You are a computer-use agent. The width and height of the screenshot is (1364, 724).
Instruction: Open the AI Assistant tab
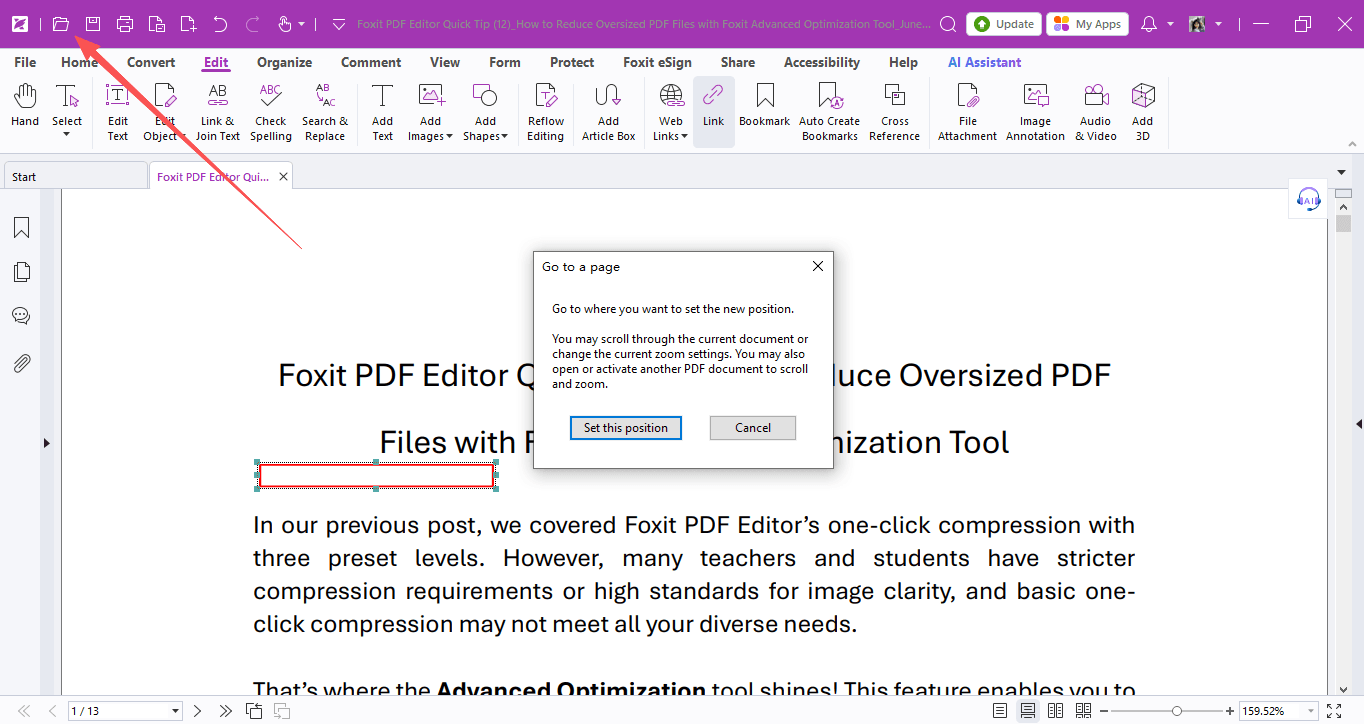[985, 62]
